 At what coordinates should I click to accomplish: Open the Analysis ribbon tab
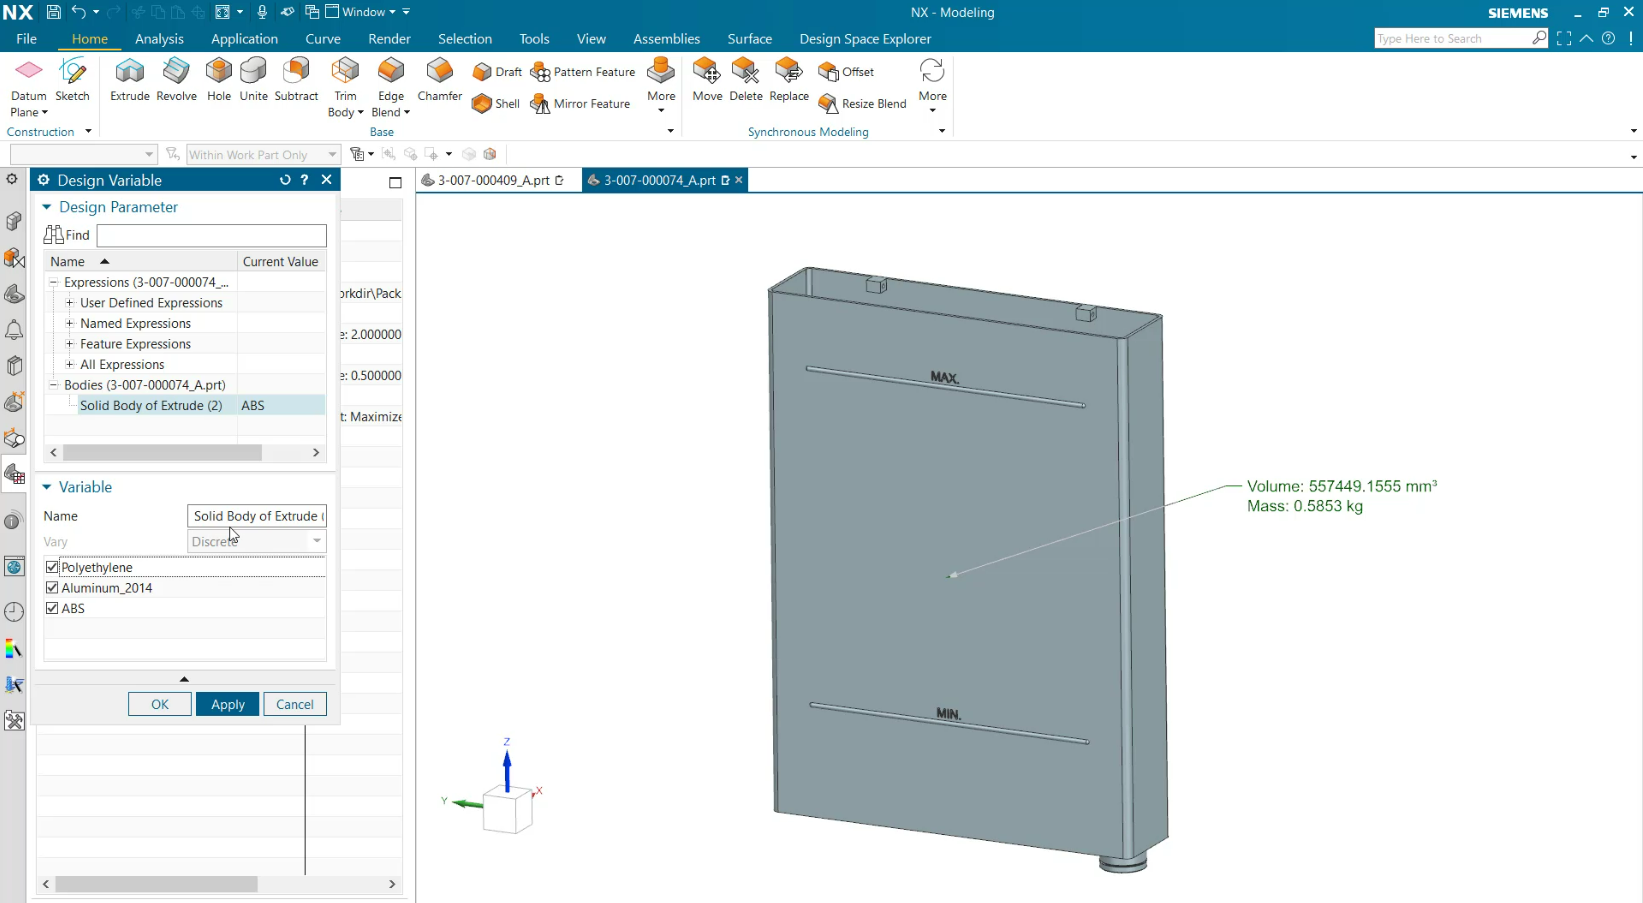[x=159, y=39]
